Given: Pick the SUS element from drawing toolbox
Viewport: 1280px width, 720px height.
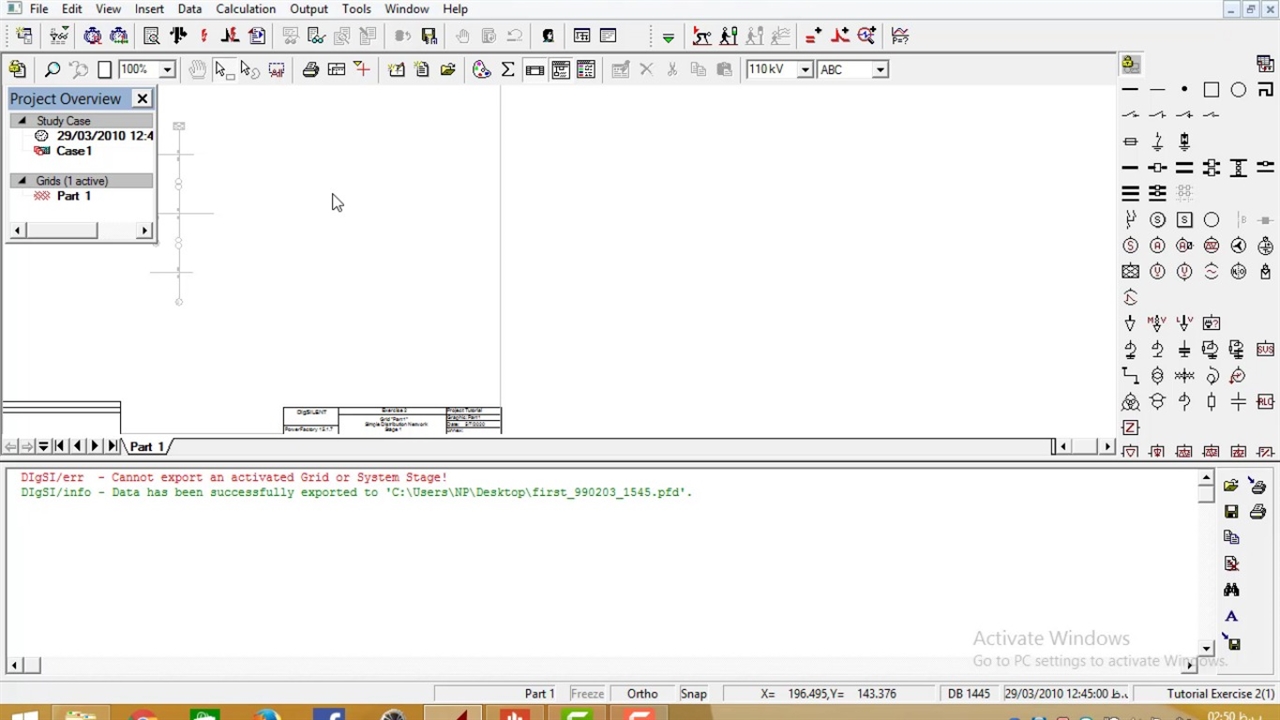Looking at the screenshot, I should [1265, 349].
